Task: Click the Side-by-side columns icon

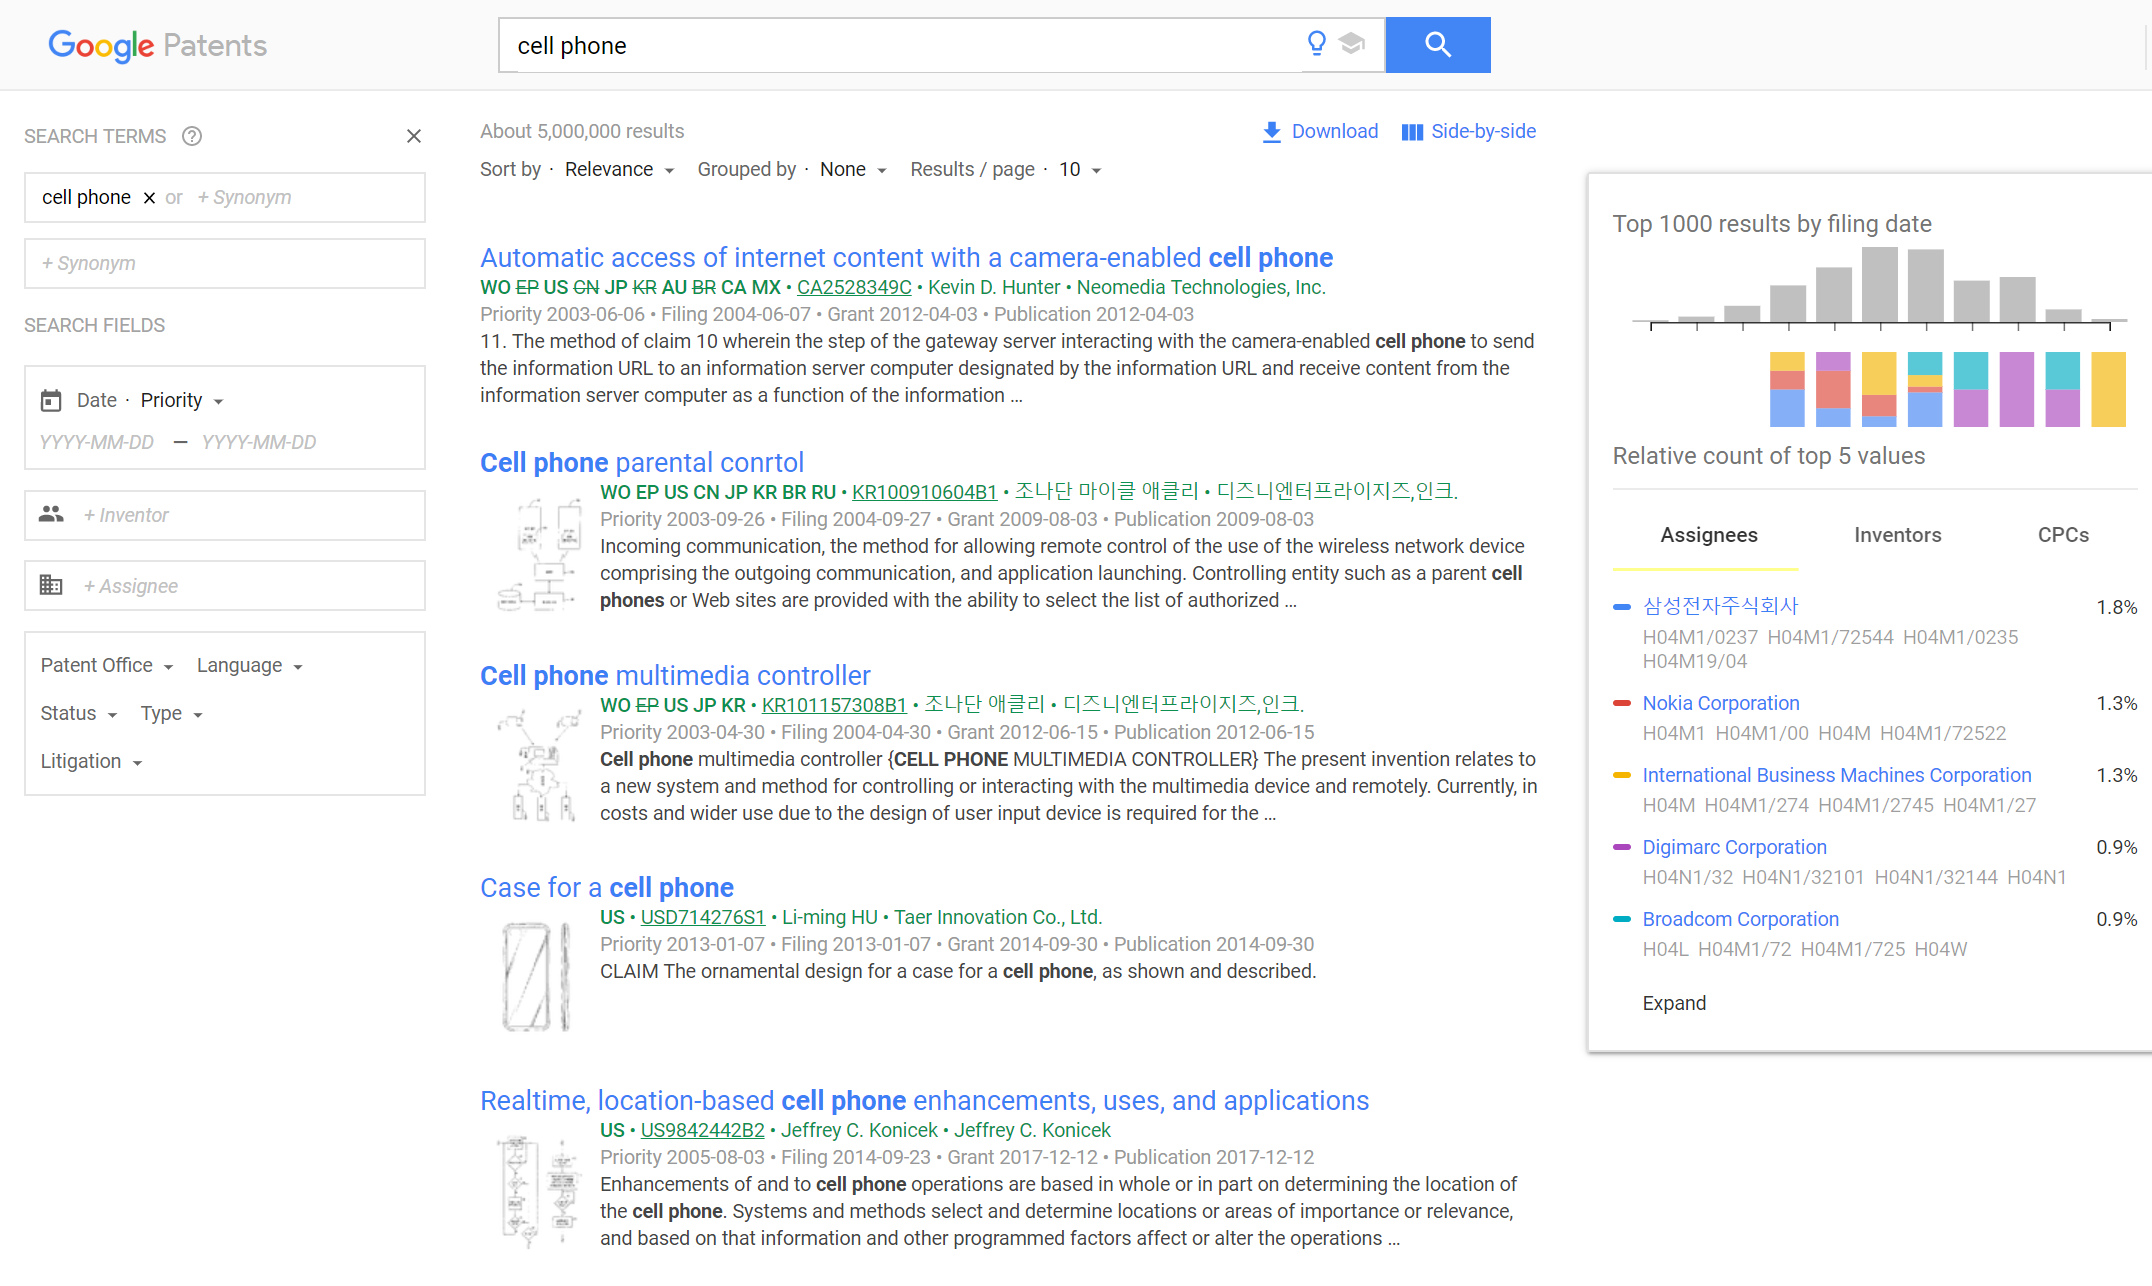Action: [x=1412, y=132]
